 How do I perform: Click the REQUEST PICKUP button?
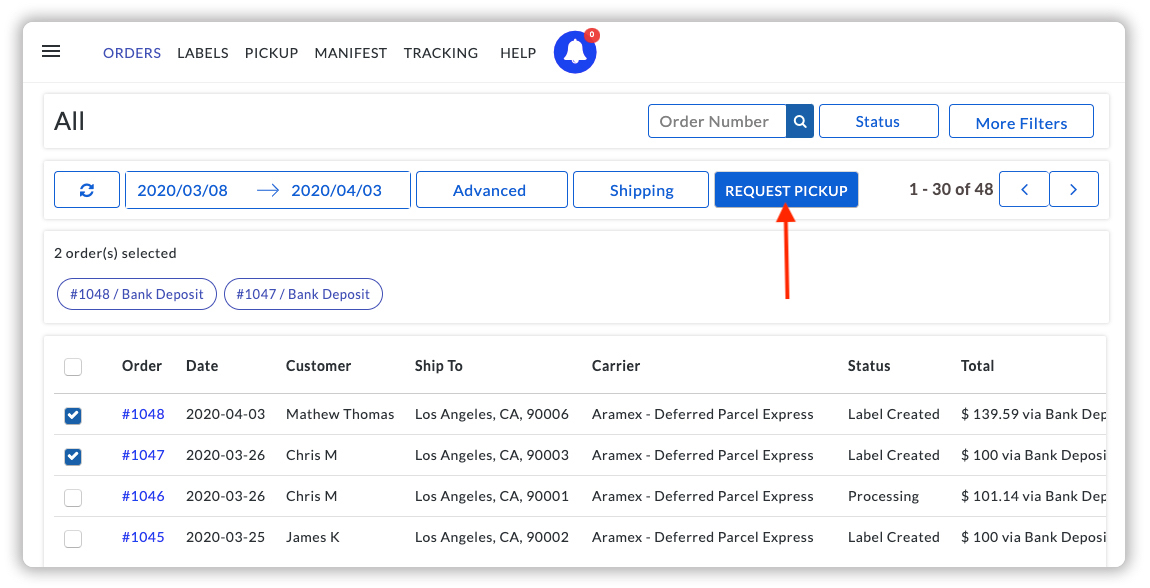[x=786, y=190]
